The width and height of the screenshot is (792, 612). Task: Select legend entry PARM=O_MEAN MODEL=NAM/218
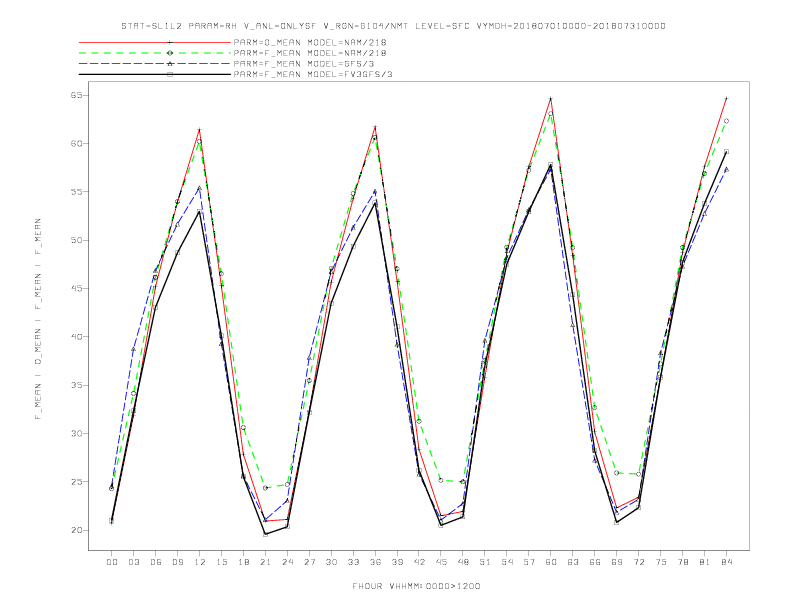click(310, 42)
